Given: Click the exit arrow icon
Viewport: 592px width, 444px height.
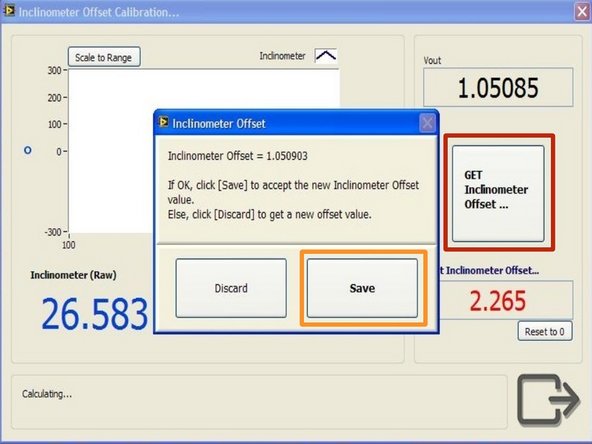Looking at the screenshot, I should click(x=548, y=399).
